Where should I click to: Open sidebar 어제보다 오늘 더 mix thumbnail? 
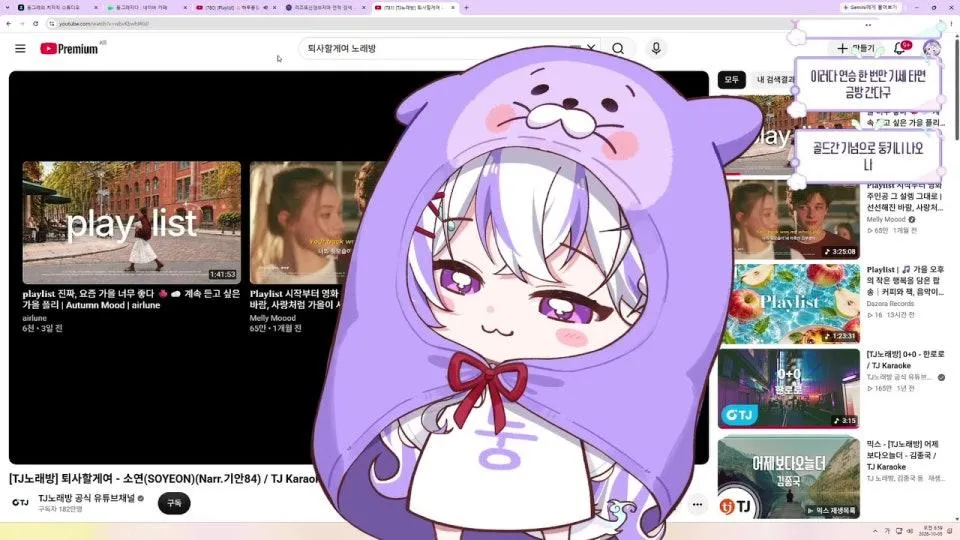[789, 477]
